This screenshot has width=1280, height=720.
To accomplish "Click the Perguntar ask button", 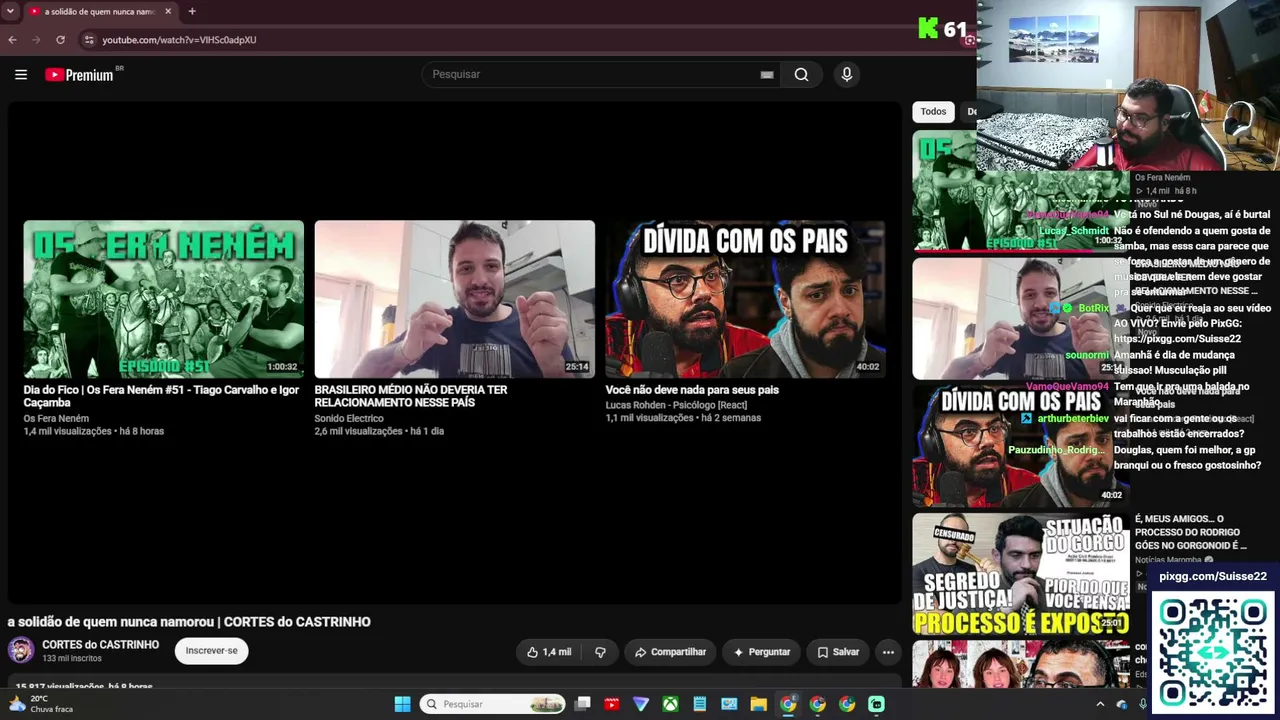I will tap(762, 652).
